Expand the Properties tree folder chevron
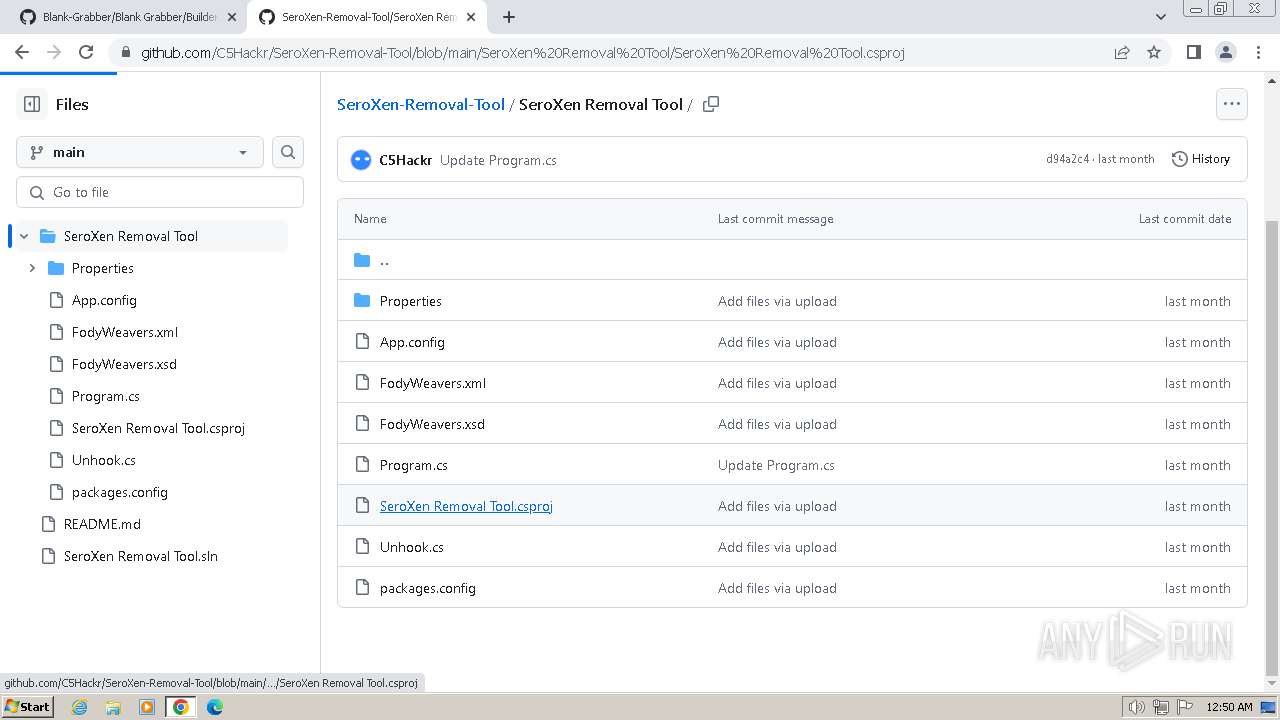1280x720 pixels. (x=32, y=268)
